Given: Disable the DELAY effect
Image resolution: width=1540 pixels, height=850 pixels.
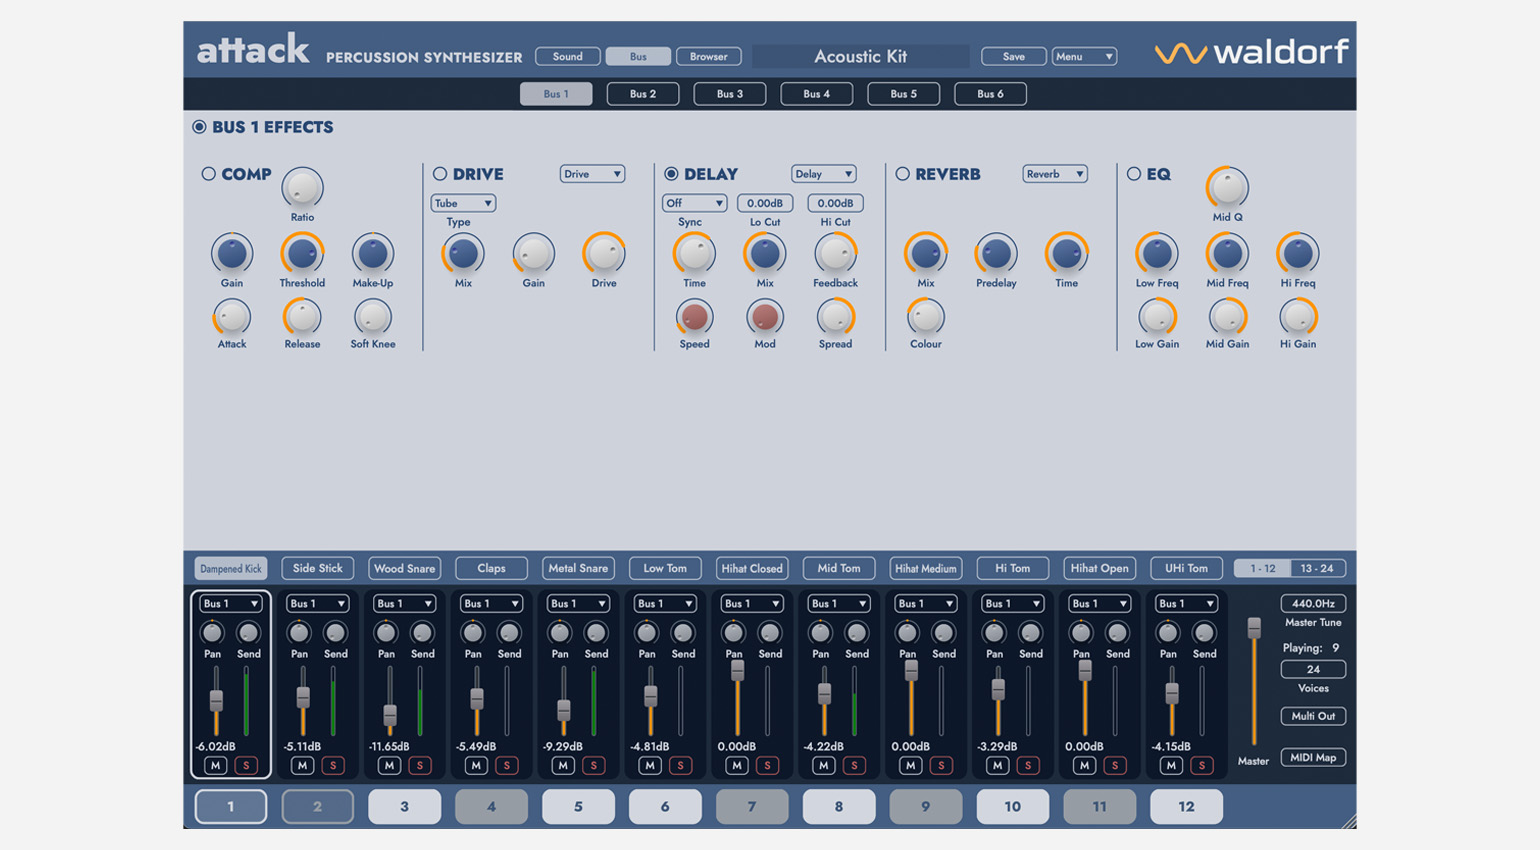Looking at the screenshot, I should (671, 174).
